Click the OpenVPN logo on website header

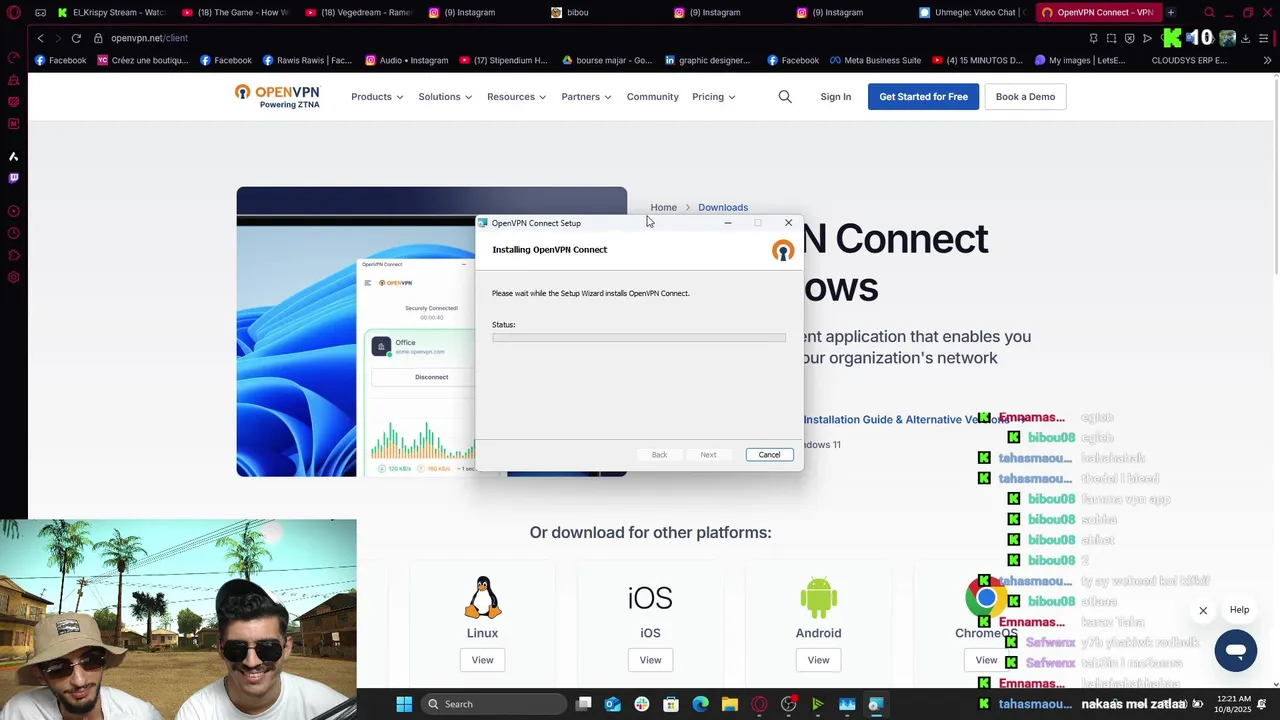pyautogui.click(x=277, y=96)
